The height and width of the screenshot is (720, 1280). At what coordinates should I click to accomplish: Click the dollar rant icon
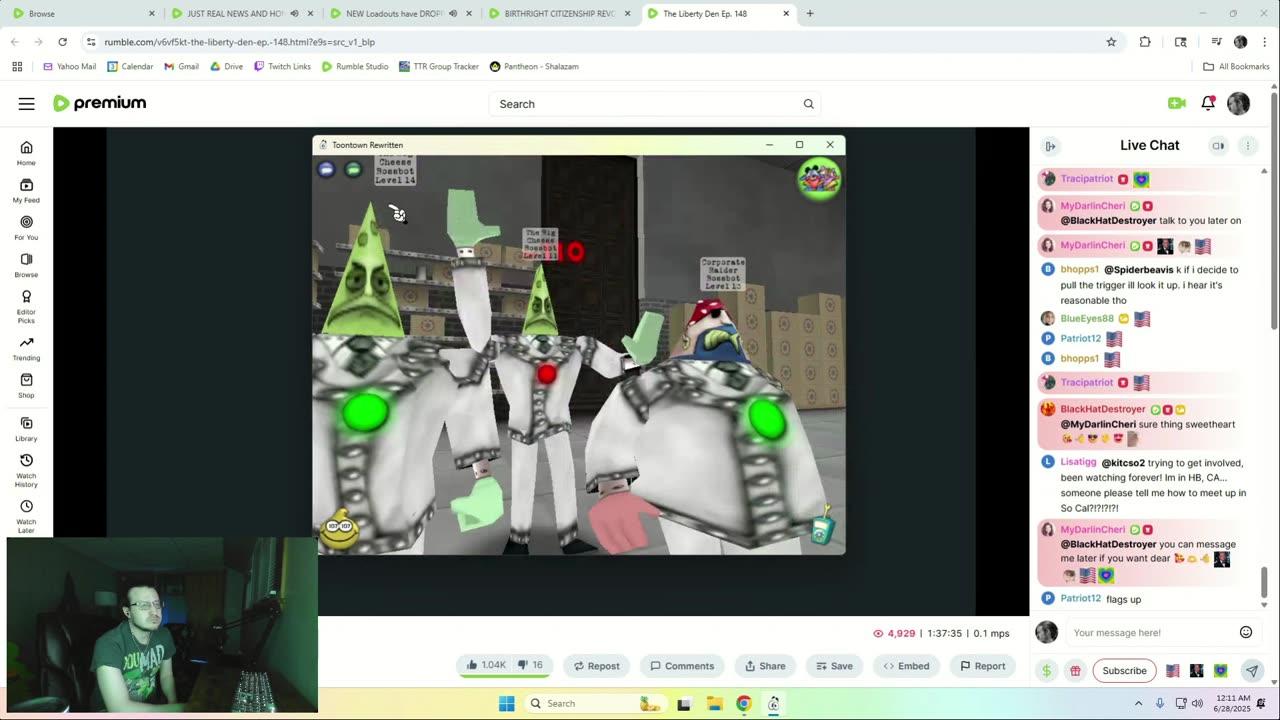[x=1046, y=671]
